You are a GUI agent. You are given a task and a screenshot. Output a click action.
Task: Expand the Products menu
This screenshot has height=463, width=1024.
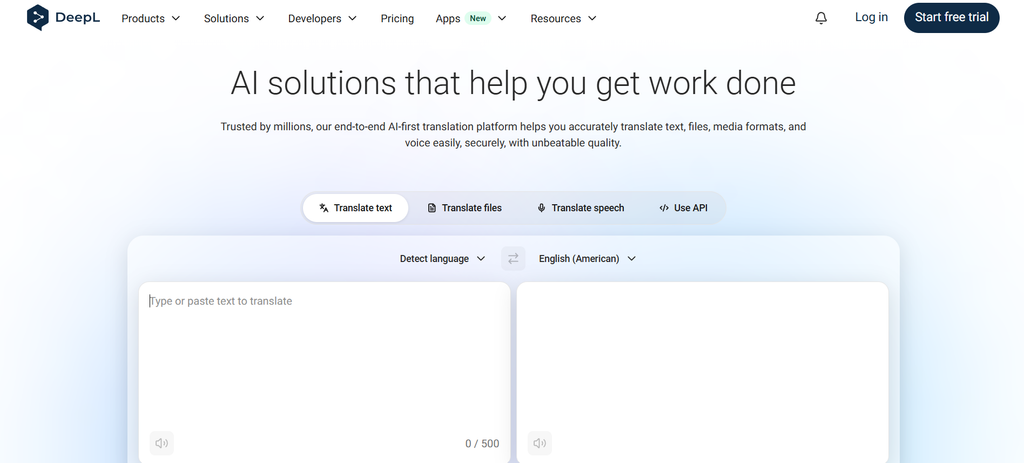point(151,18)
